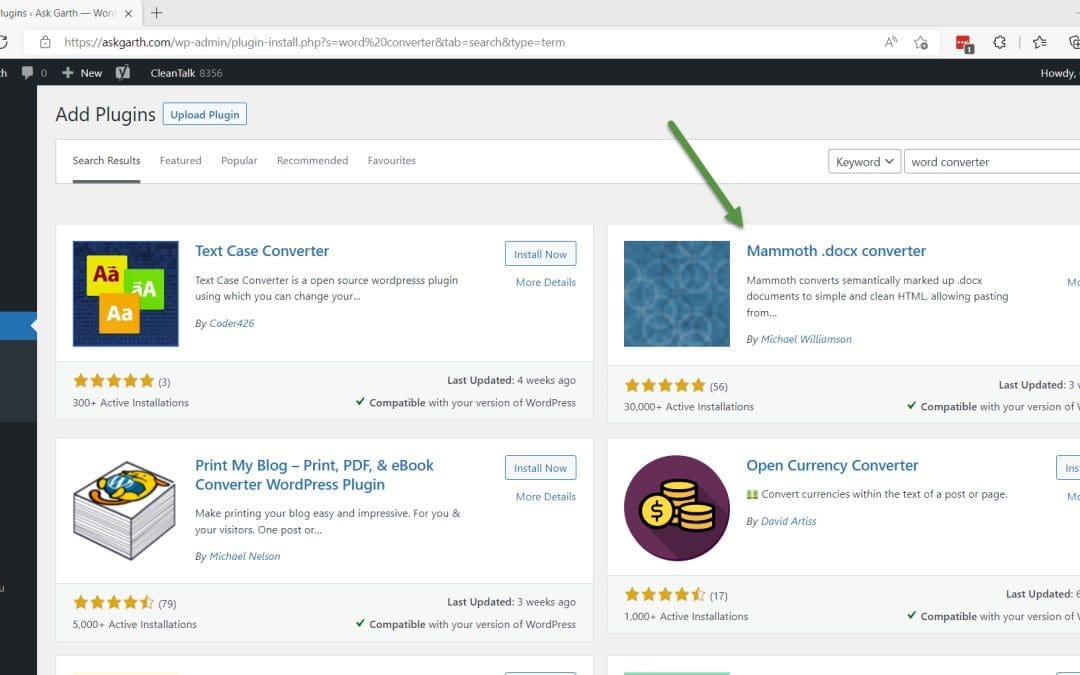This screenshot has width=1080, height=675.
Task: Open author link David Artiss
Action: (788, 521)
